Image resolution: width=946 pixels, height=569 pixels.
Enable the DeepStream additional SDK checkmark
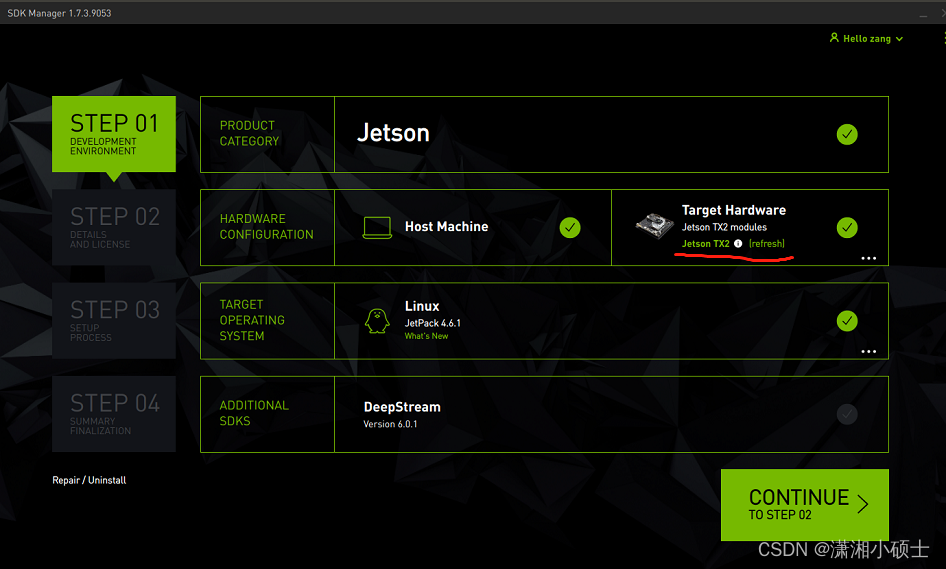tap(847, 414)
